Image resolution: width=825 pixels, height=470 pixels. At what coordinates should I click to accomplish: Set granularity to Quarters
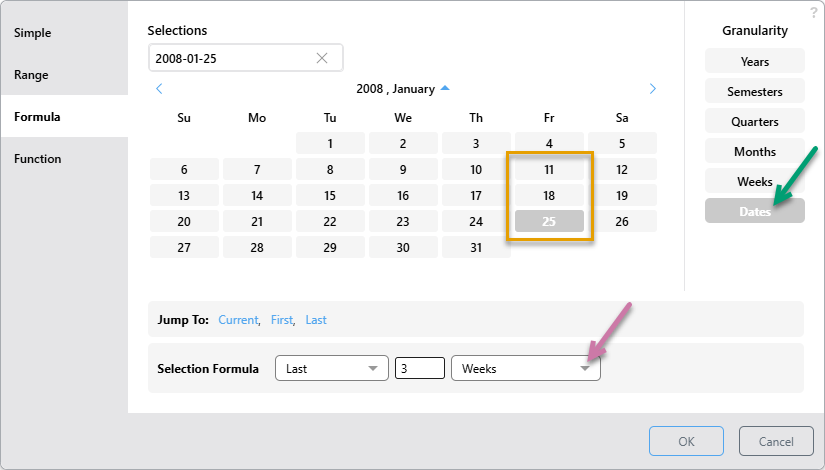click(754, 122)
